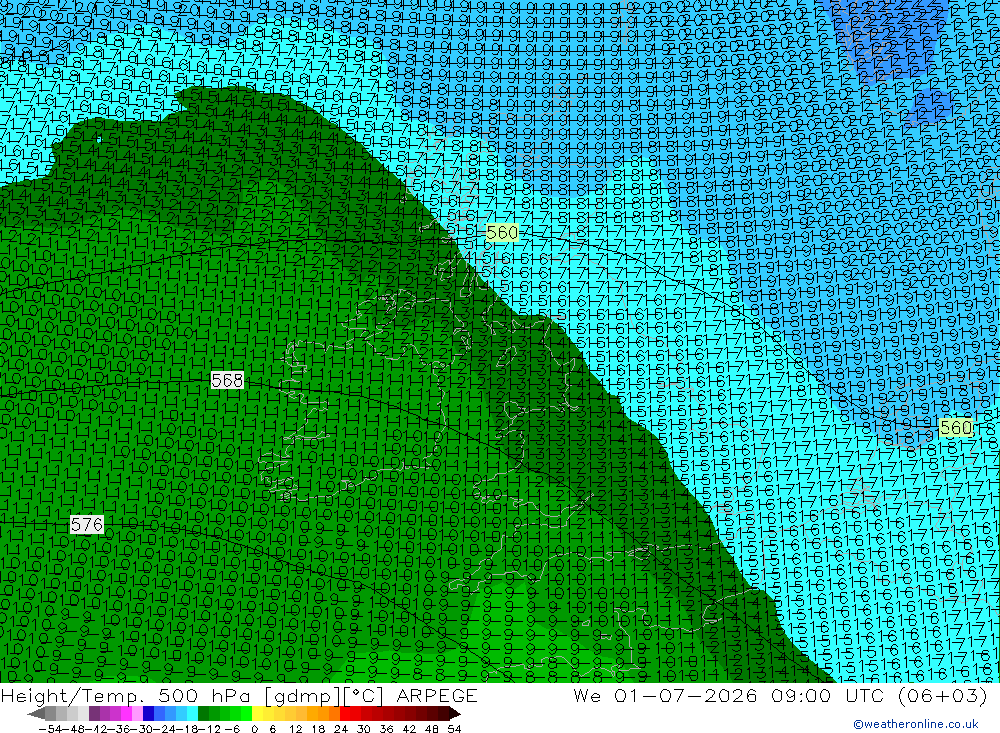1000x733 pixels.
Task: Click the bright red legend swatch at 24
Action: (x=345, y=714)
